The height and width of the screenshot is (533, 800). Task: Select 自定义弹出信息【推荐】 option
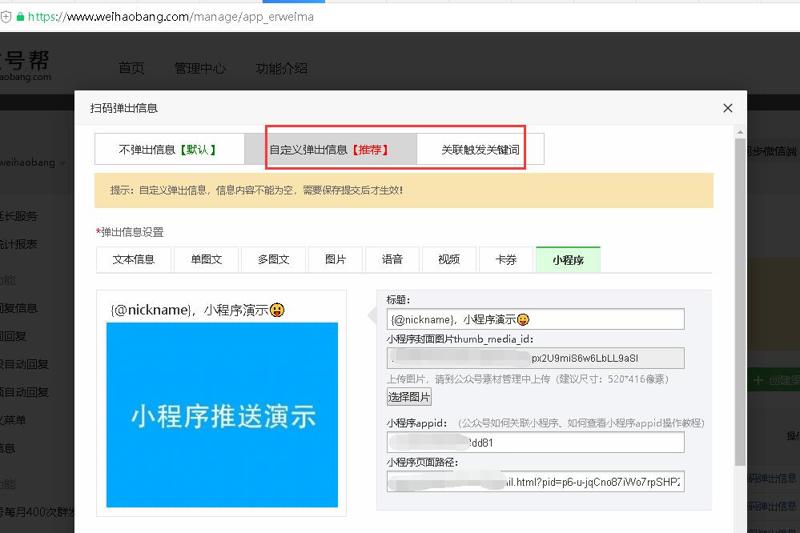[x=331, y=149]
